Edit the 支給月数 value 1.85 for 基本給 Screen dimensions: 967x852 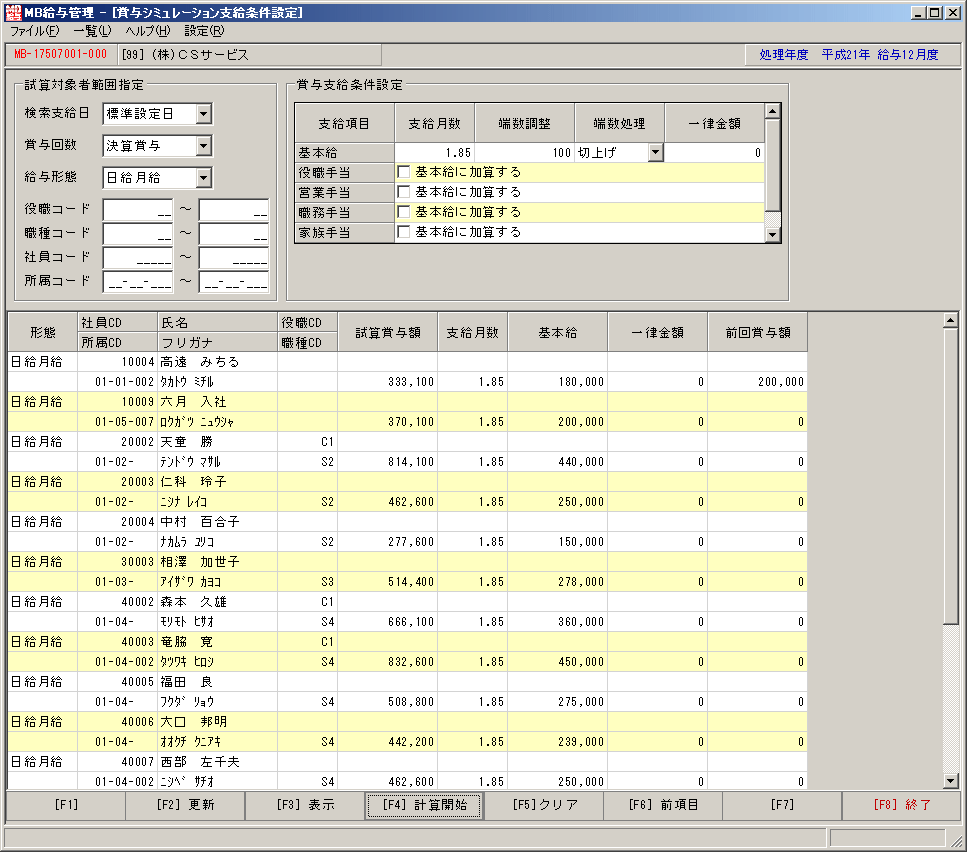[x=435, y=152]
